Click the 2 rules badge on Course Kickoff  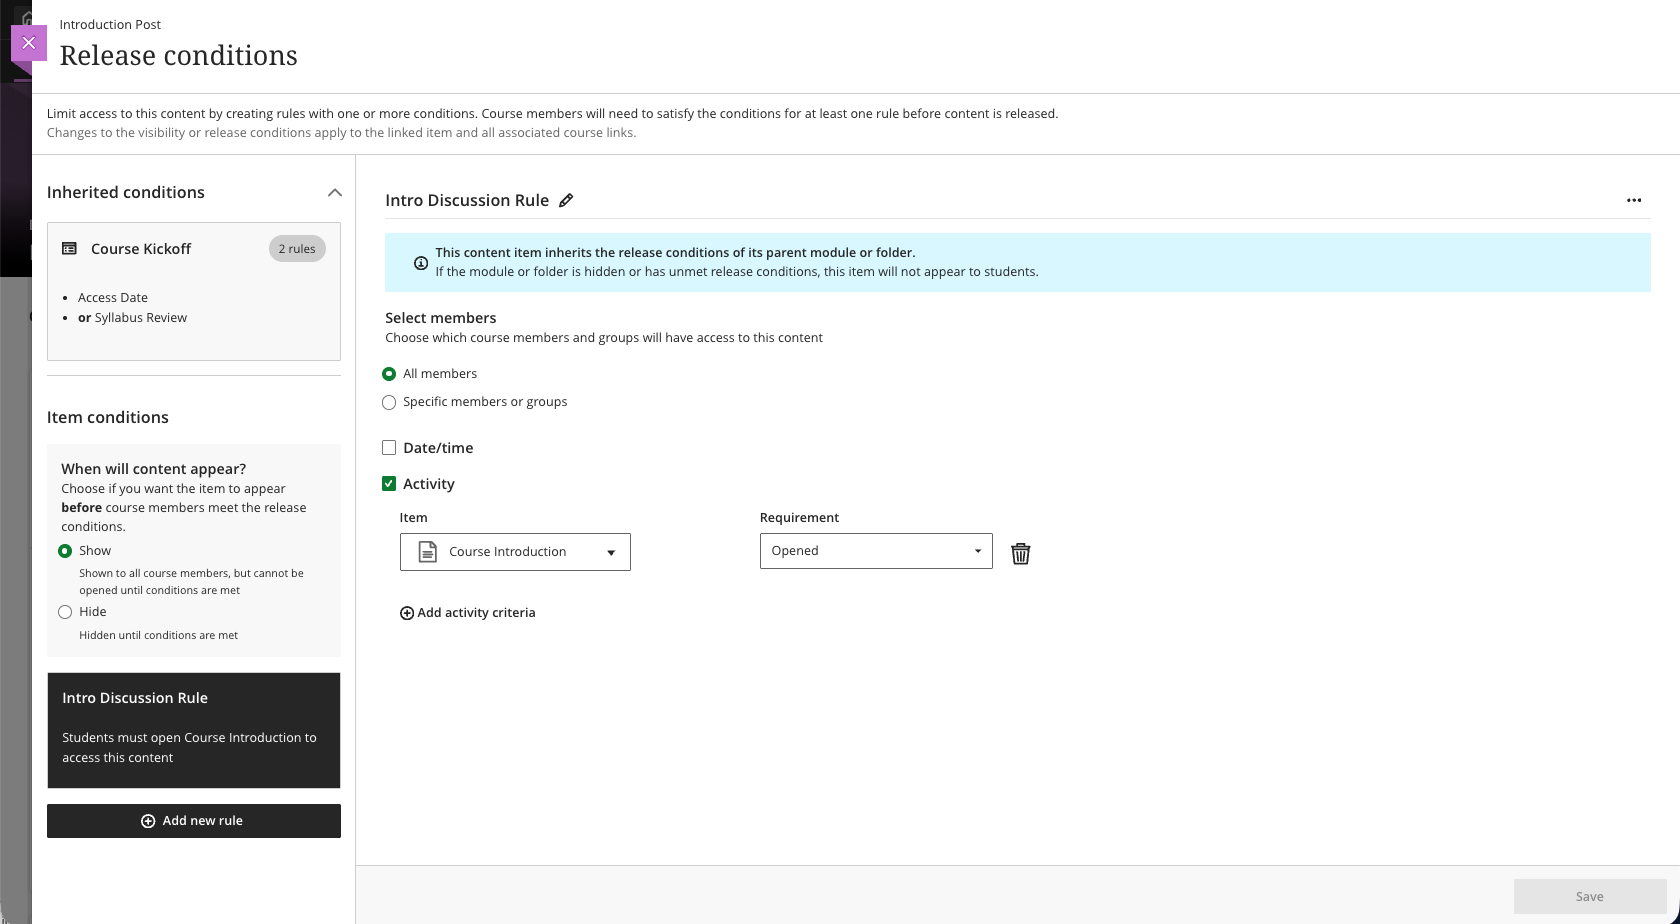pyautogui.click(x=296, y=248)
